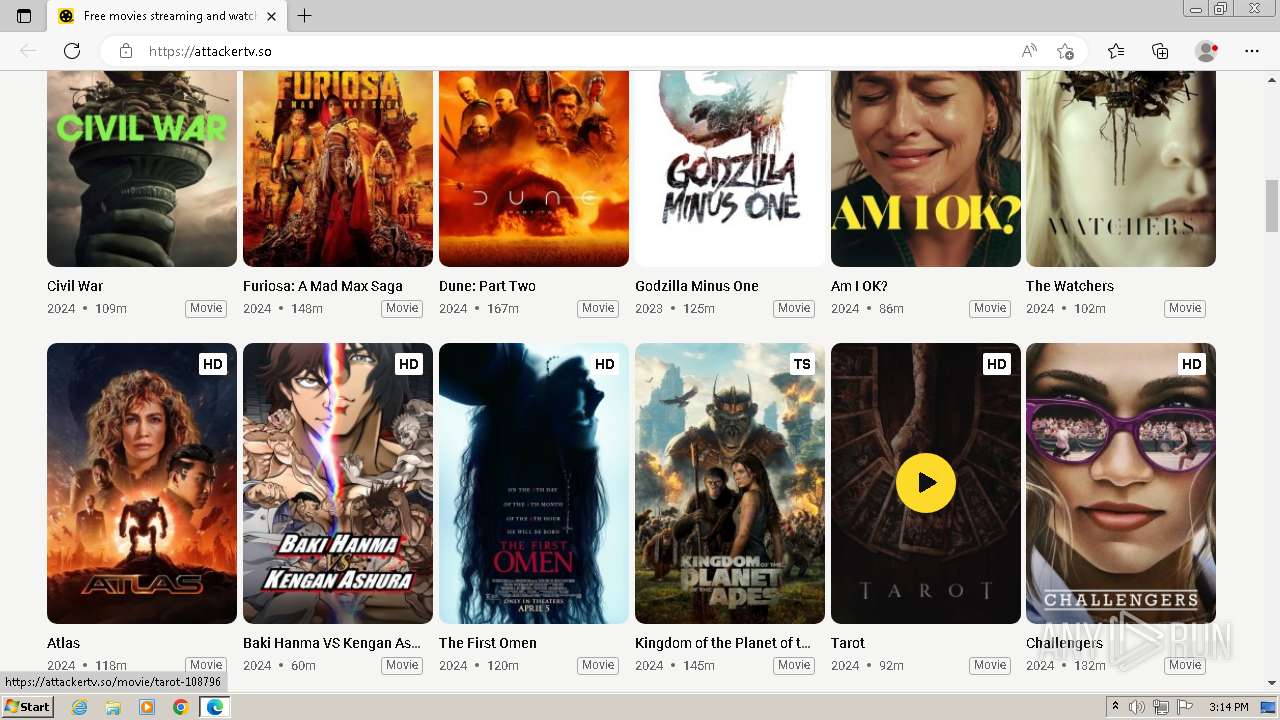
Task: Click the Movie badge under The Watchers
Action: tap(1185, 308)
